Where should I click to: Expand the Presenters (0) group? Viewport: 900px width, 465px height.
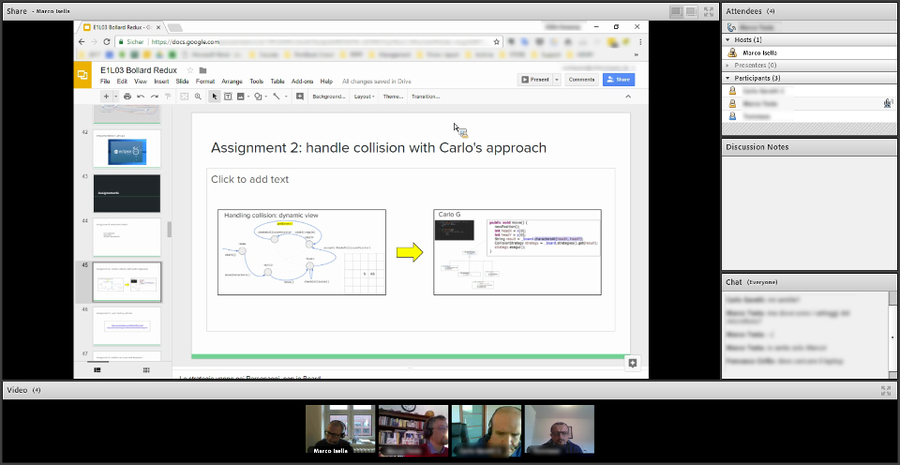pos(728,65)
